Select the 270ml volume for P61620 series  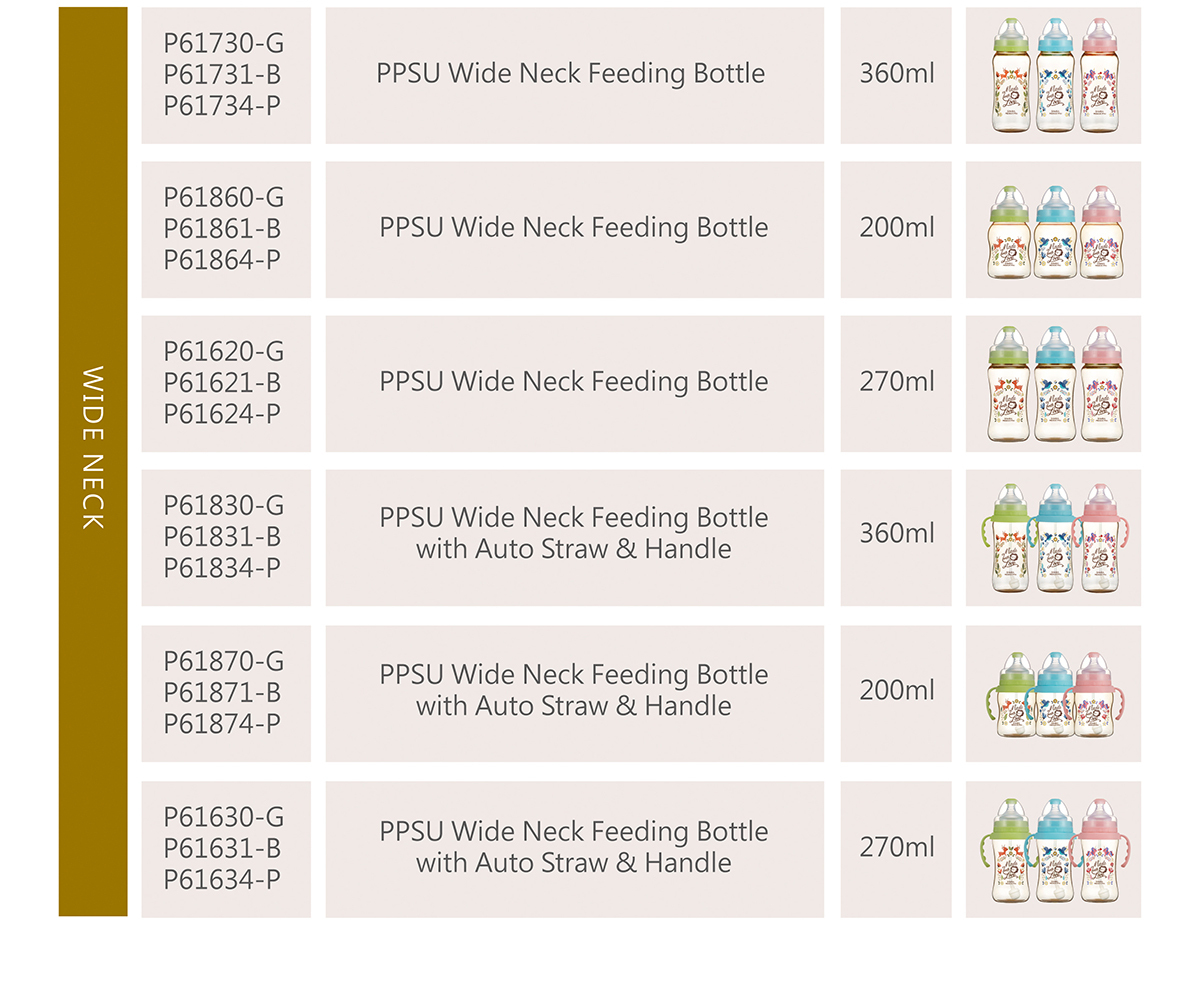(x=896, y=382)
